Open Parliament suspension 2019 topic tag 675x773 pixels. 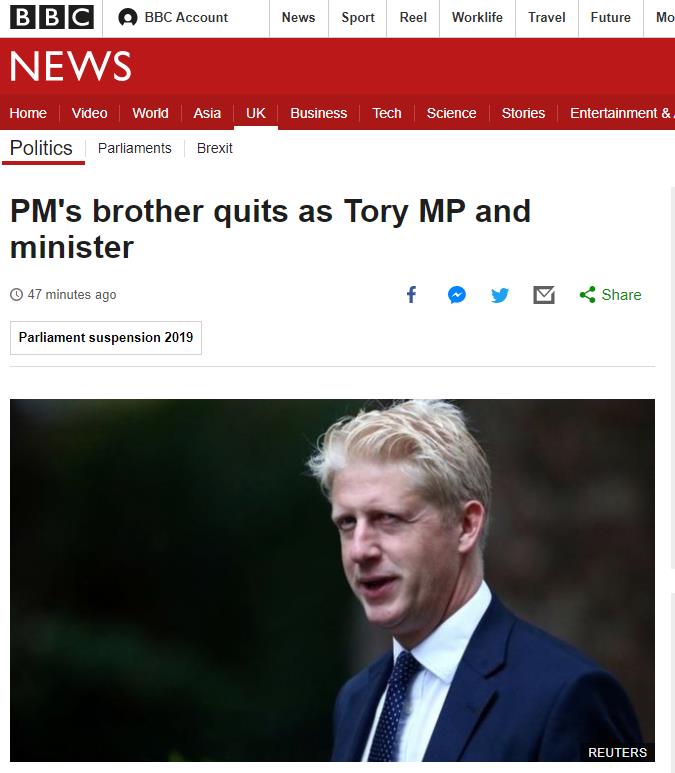(106, 338)
